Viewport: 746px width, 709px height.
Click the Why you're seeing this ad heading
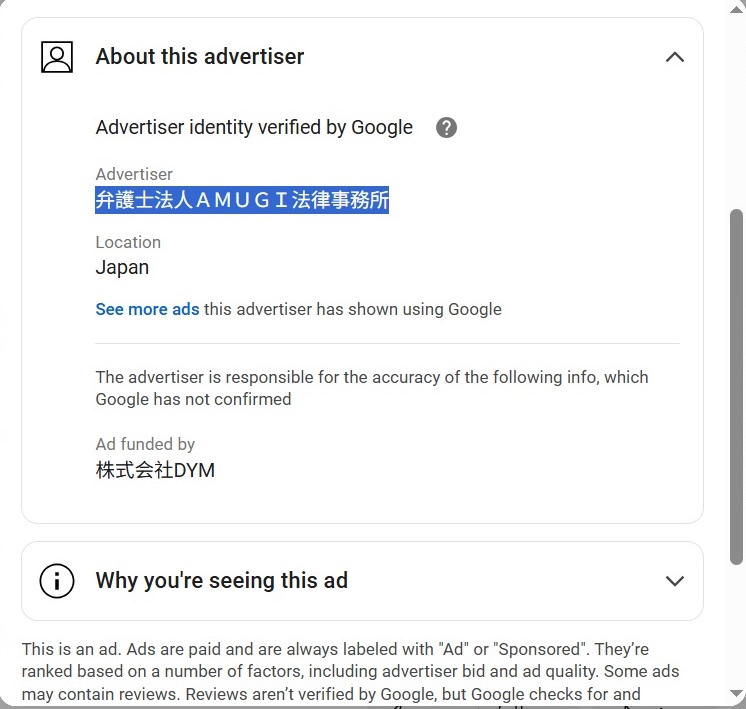(x=222, y=581)
